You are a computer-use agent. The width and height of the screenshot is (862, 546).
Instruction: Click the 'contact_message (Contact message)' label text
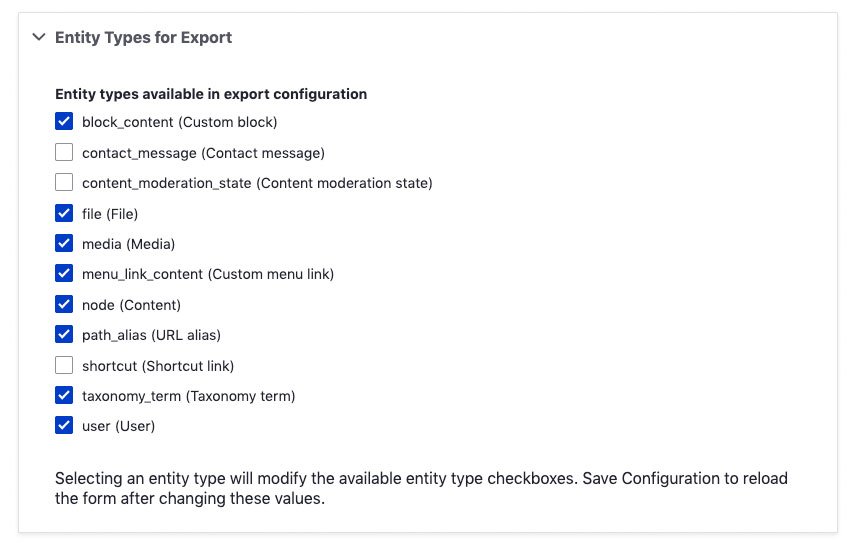203,153
